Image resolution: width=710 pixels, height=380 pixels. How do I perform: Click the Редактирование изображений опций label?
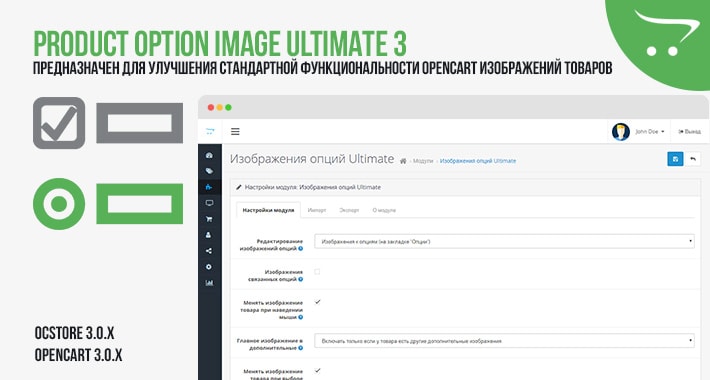271,245
